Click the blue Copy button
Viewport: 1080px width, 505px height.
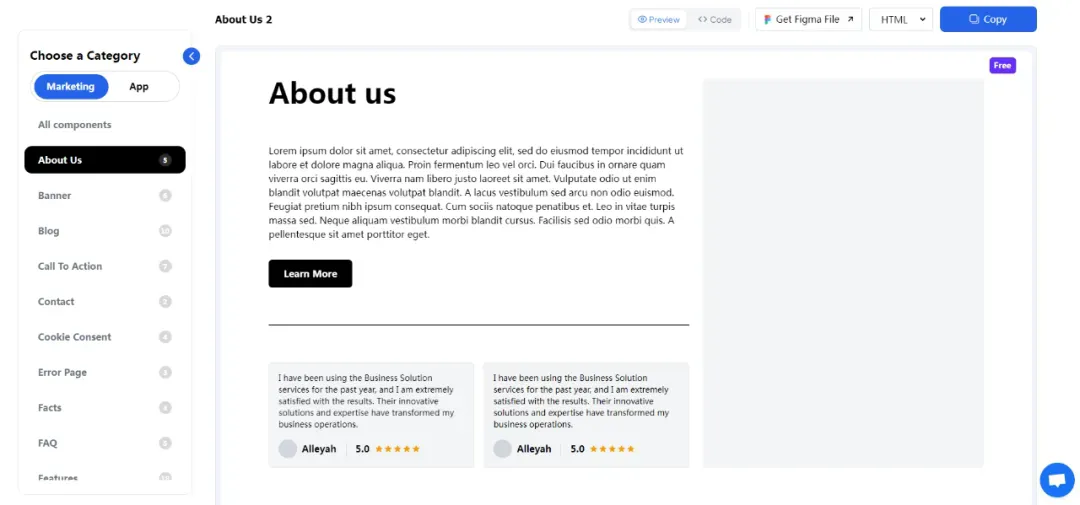pyautogui.click(x=988, y=19)
